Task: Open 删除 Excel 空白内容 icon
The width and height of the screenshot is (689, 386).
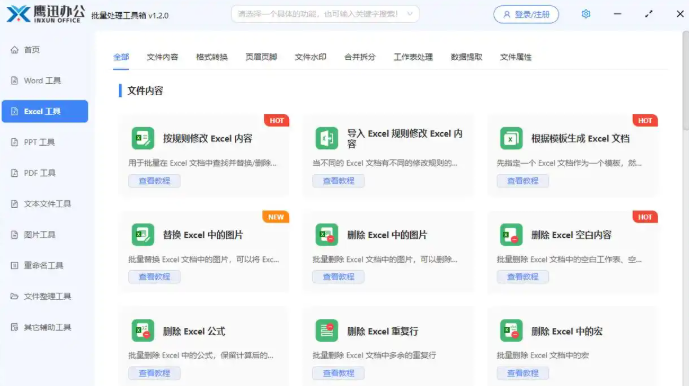Action: click(511, 234)
